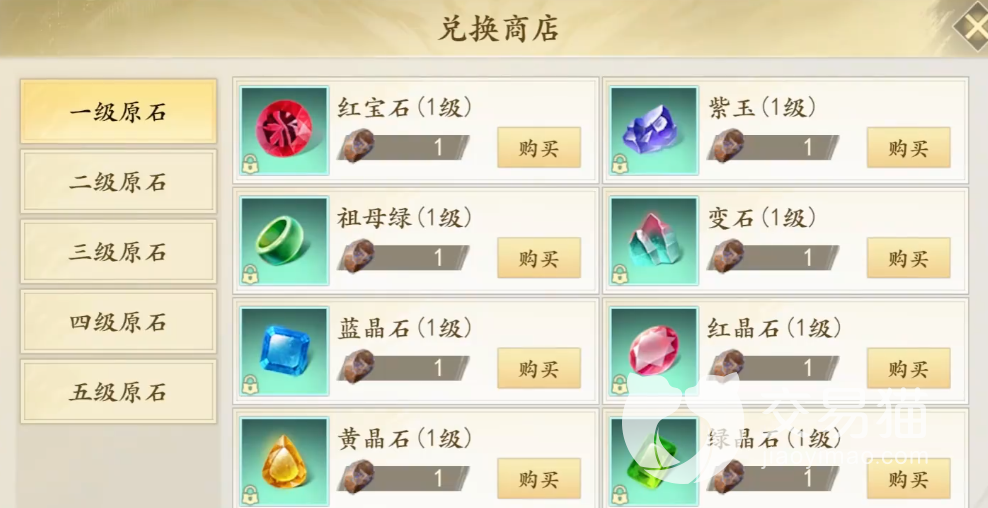Image resolution: width=988 pixels, height=508 pixels.
Task: Close the 兑换商店 exchange shop window
Action: click(971, 26)
